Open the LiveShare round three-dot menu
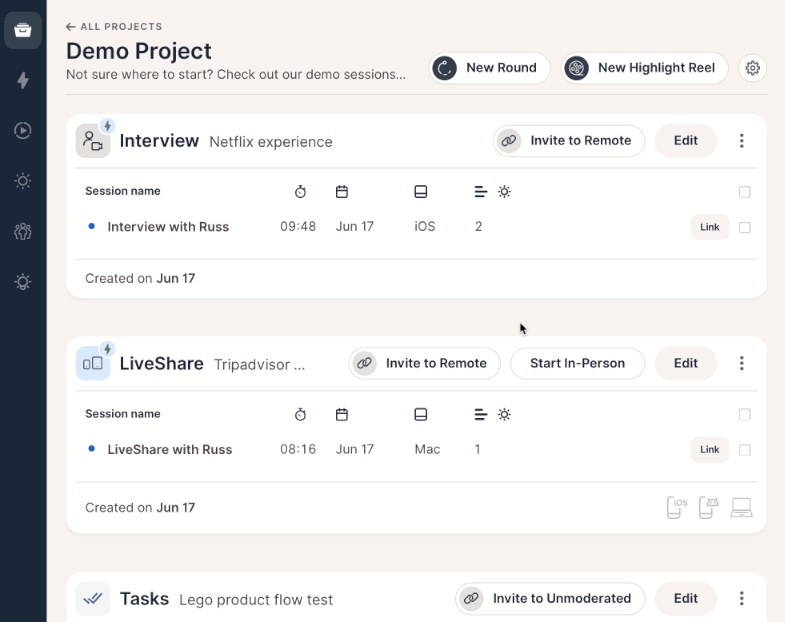The height and width of the screenshot is (622, 785). tap(742, 363)
